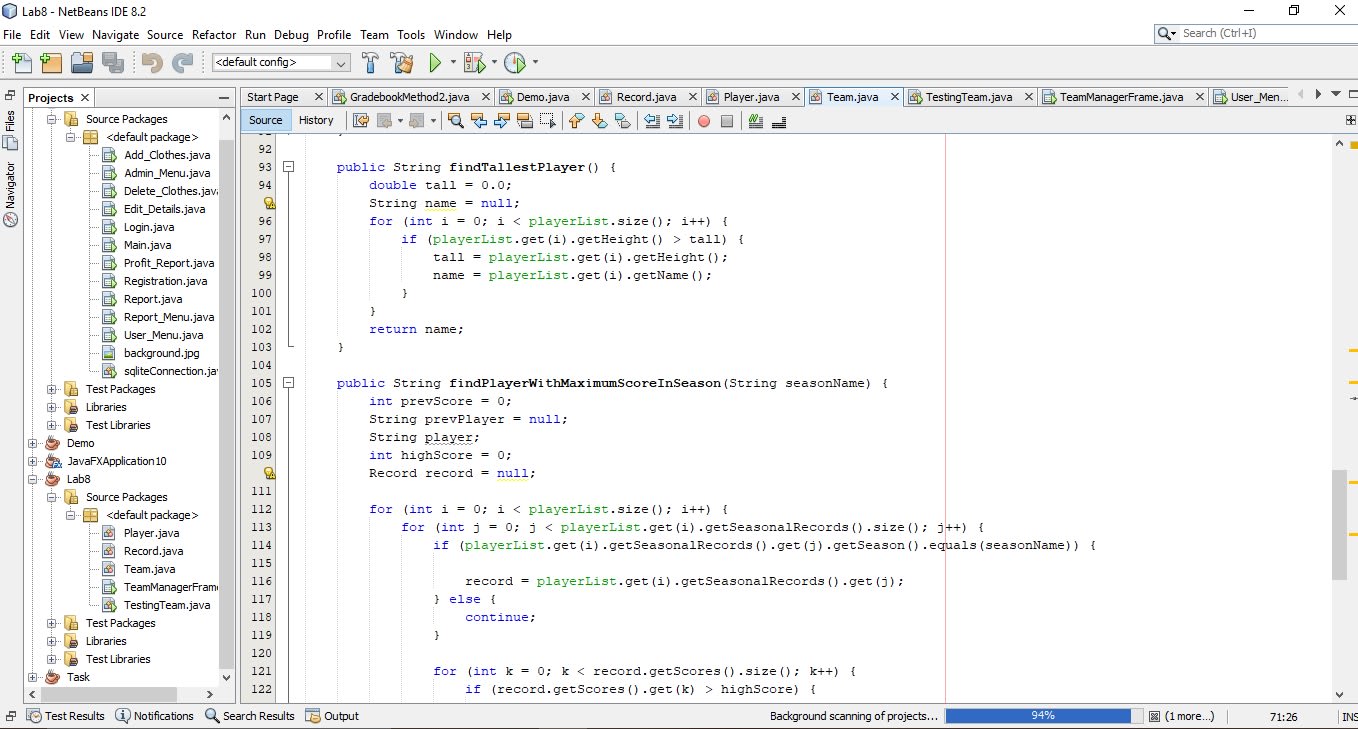Image resolution: width=1358 pixels, height=729 pixels.
Task: Click the Build Project hammer icon
Action: (371, 63)
